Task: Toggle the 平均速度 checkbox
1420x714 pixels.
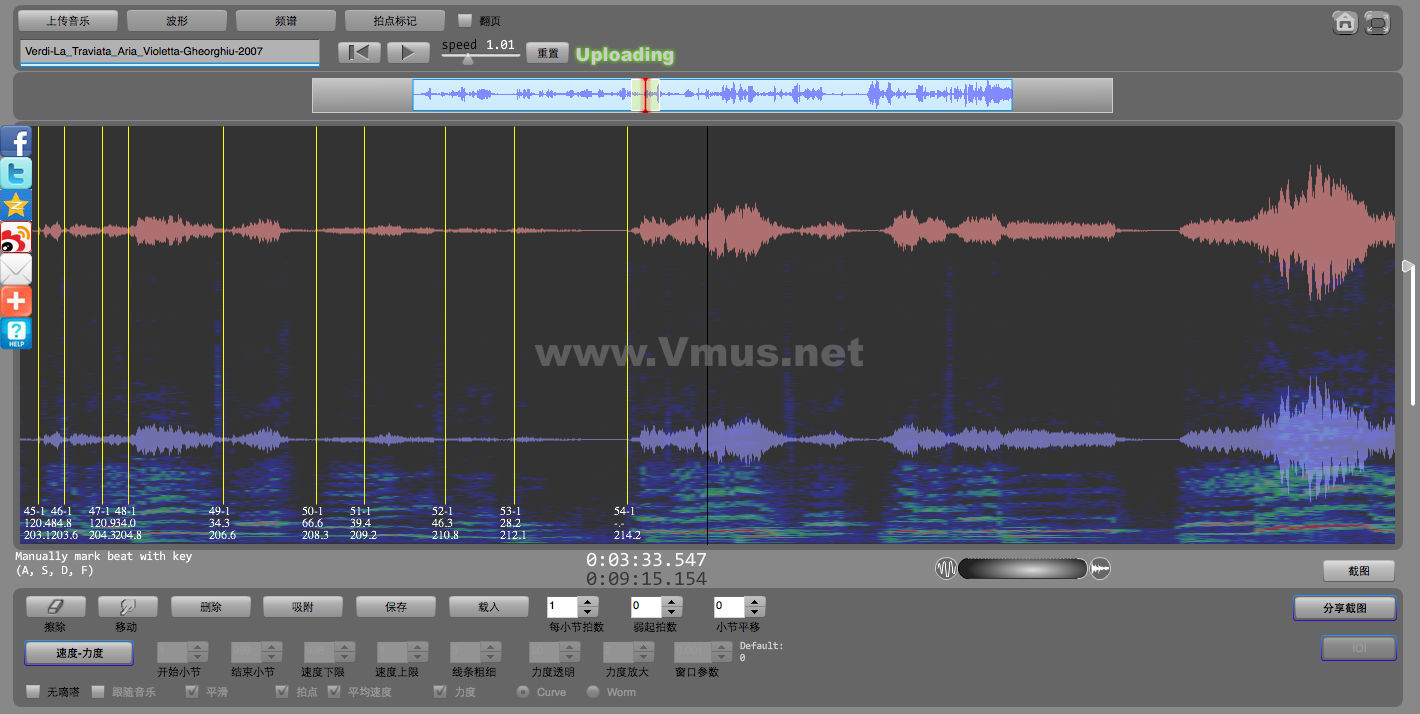Action: [335, 692]
